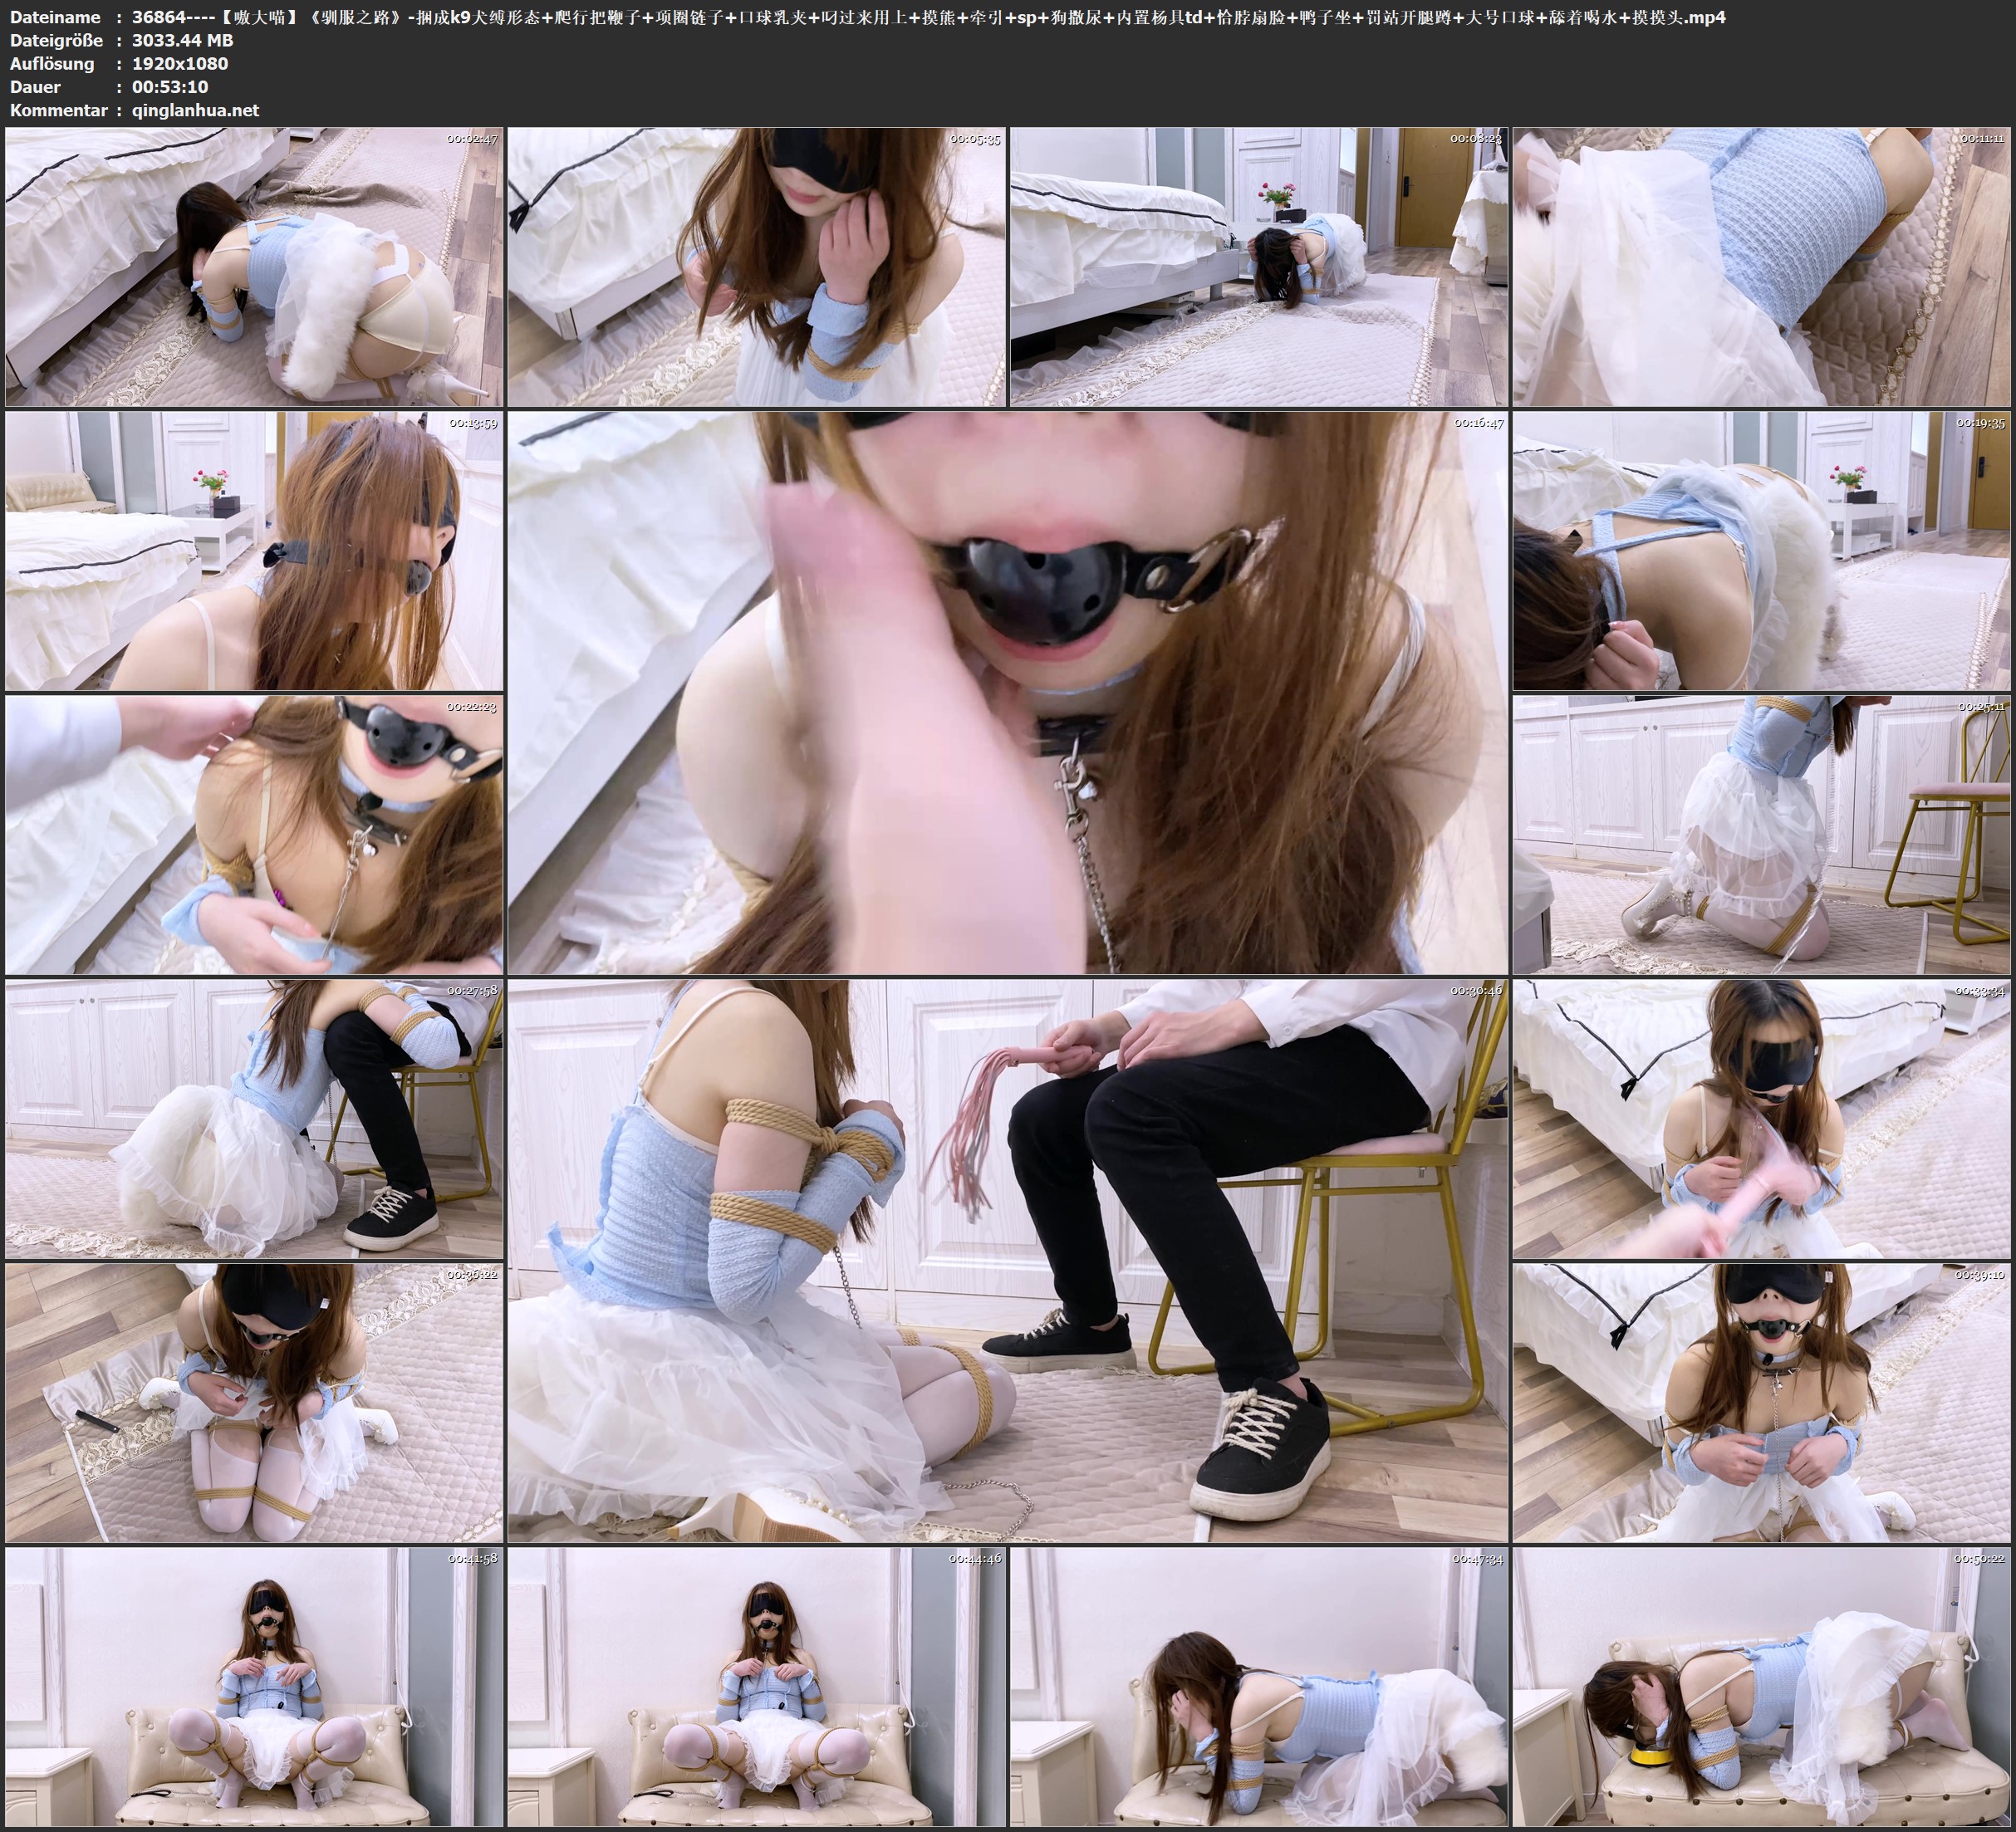Select the thumbnail timestamped 00:25:11

(1761, 834)
